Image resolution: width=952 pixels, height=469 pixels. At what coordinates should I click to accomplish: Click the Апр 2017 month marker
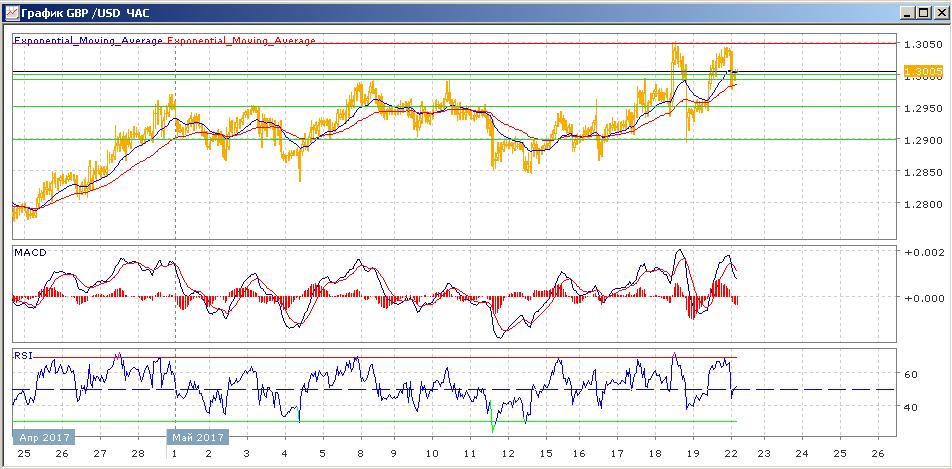(44, 437)
